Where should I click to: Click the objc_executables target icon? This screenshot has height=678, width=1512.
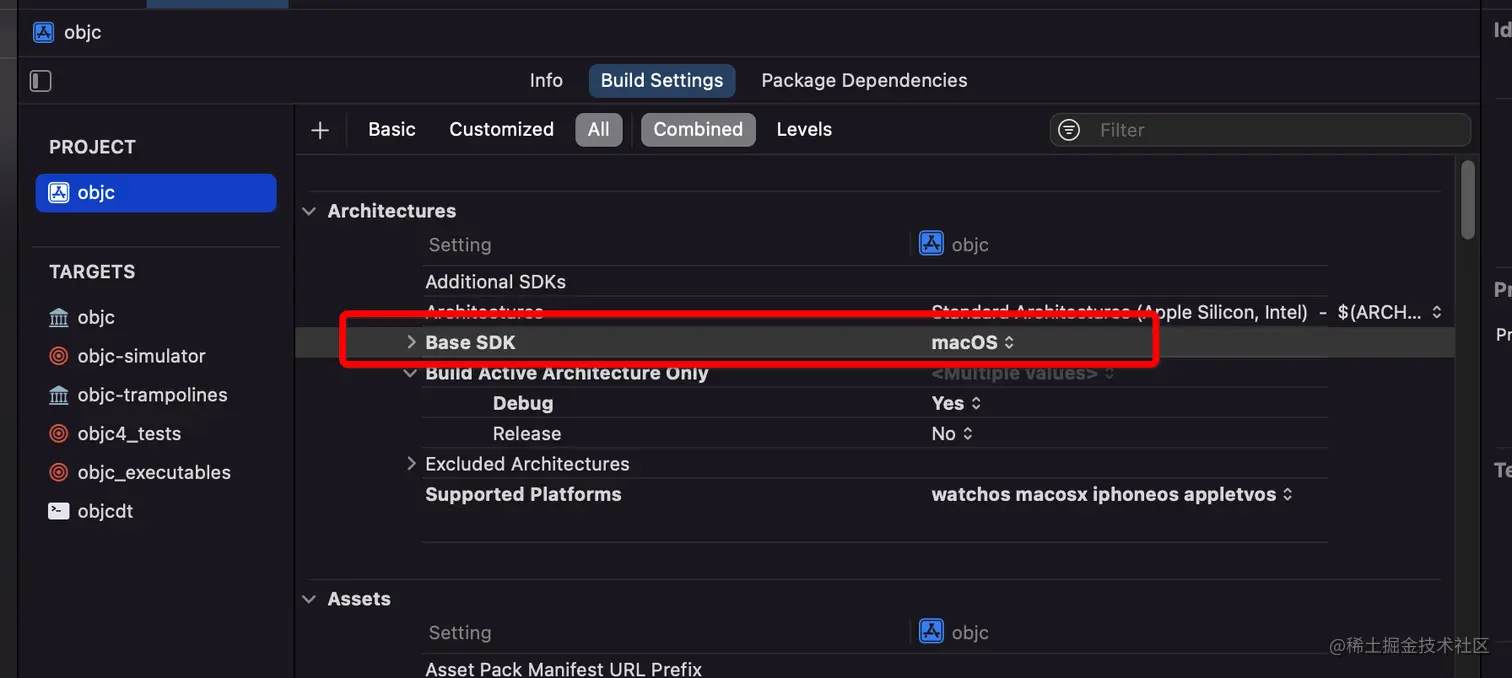tap(59, 473)
